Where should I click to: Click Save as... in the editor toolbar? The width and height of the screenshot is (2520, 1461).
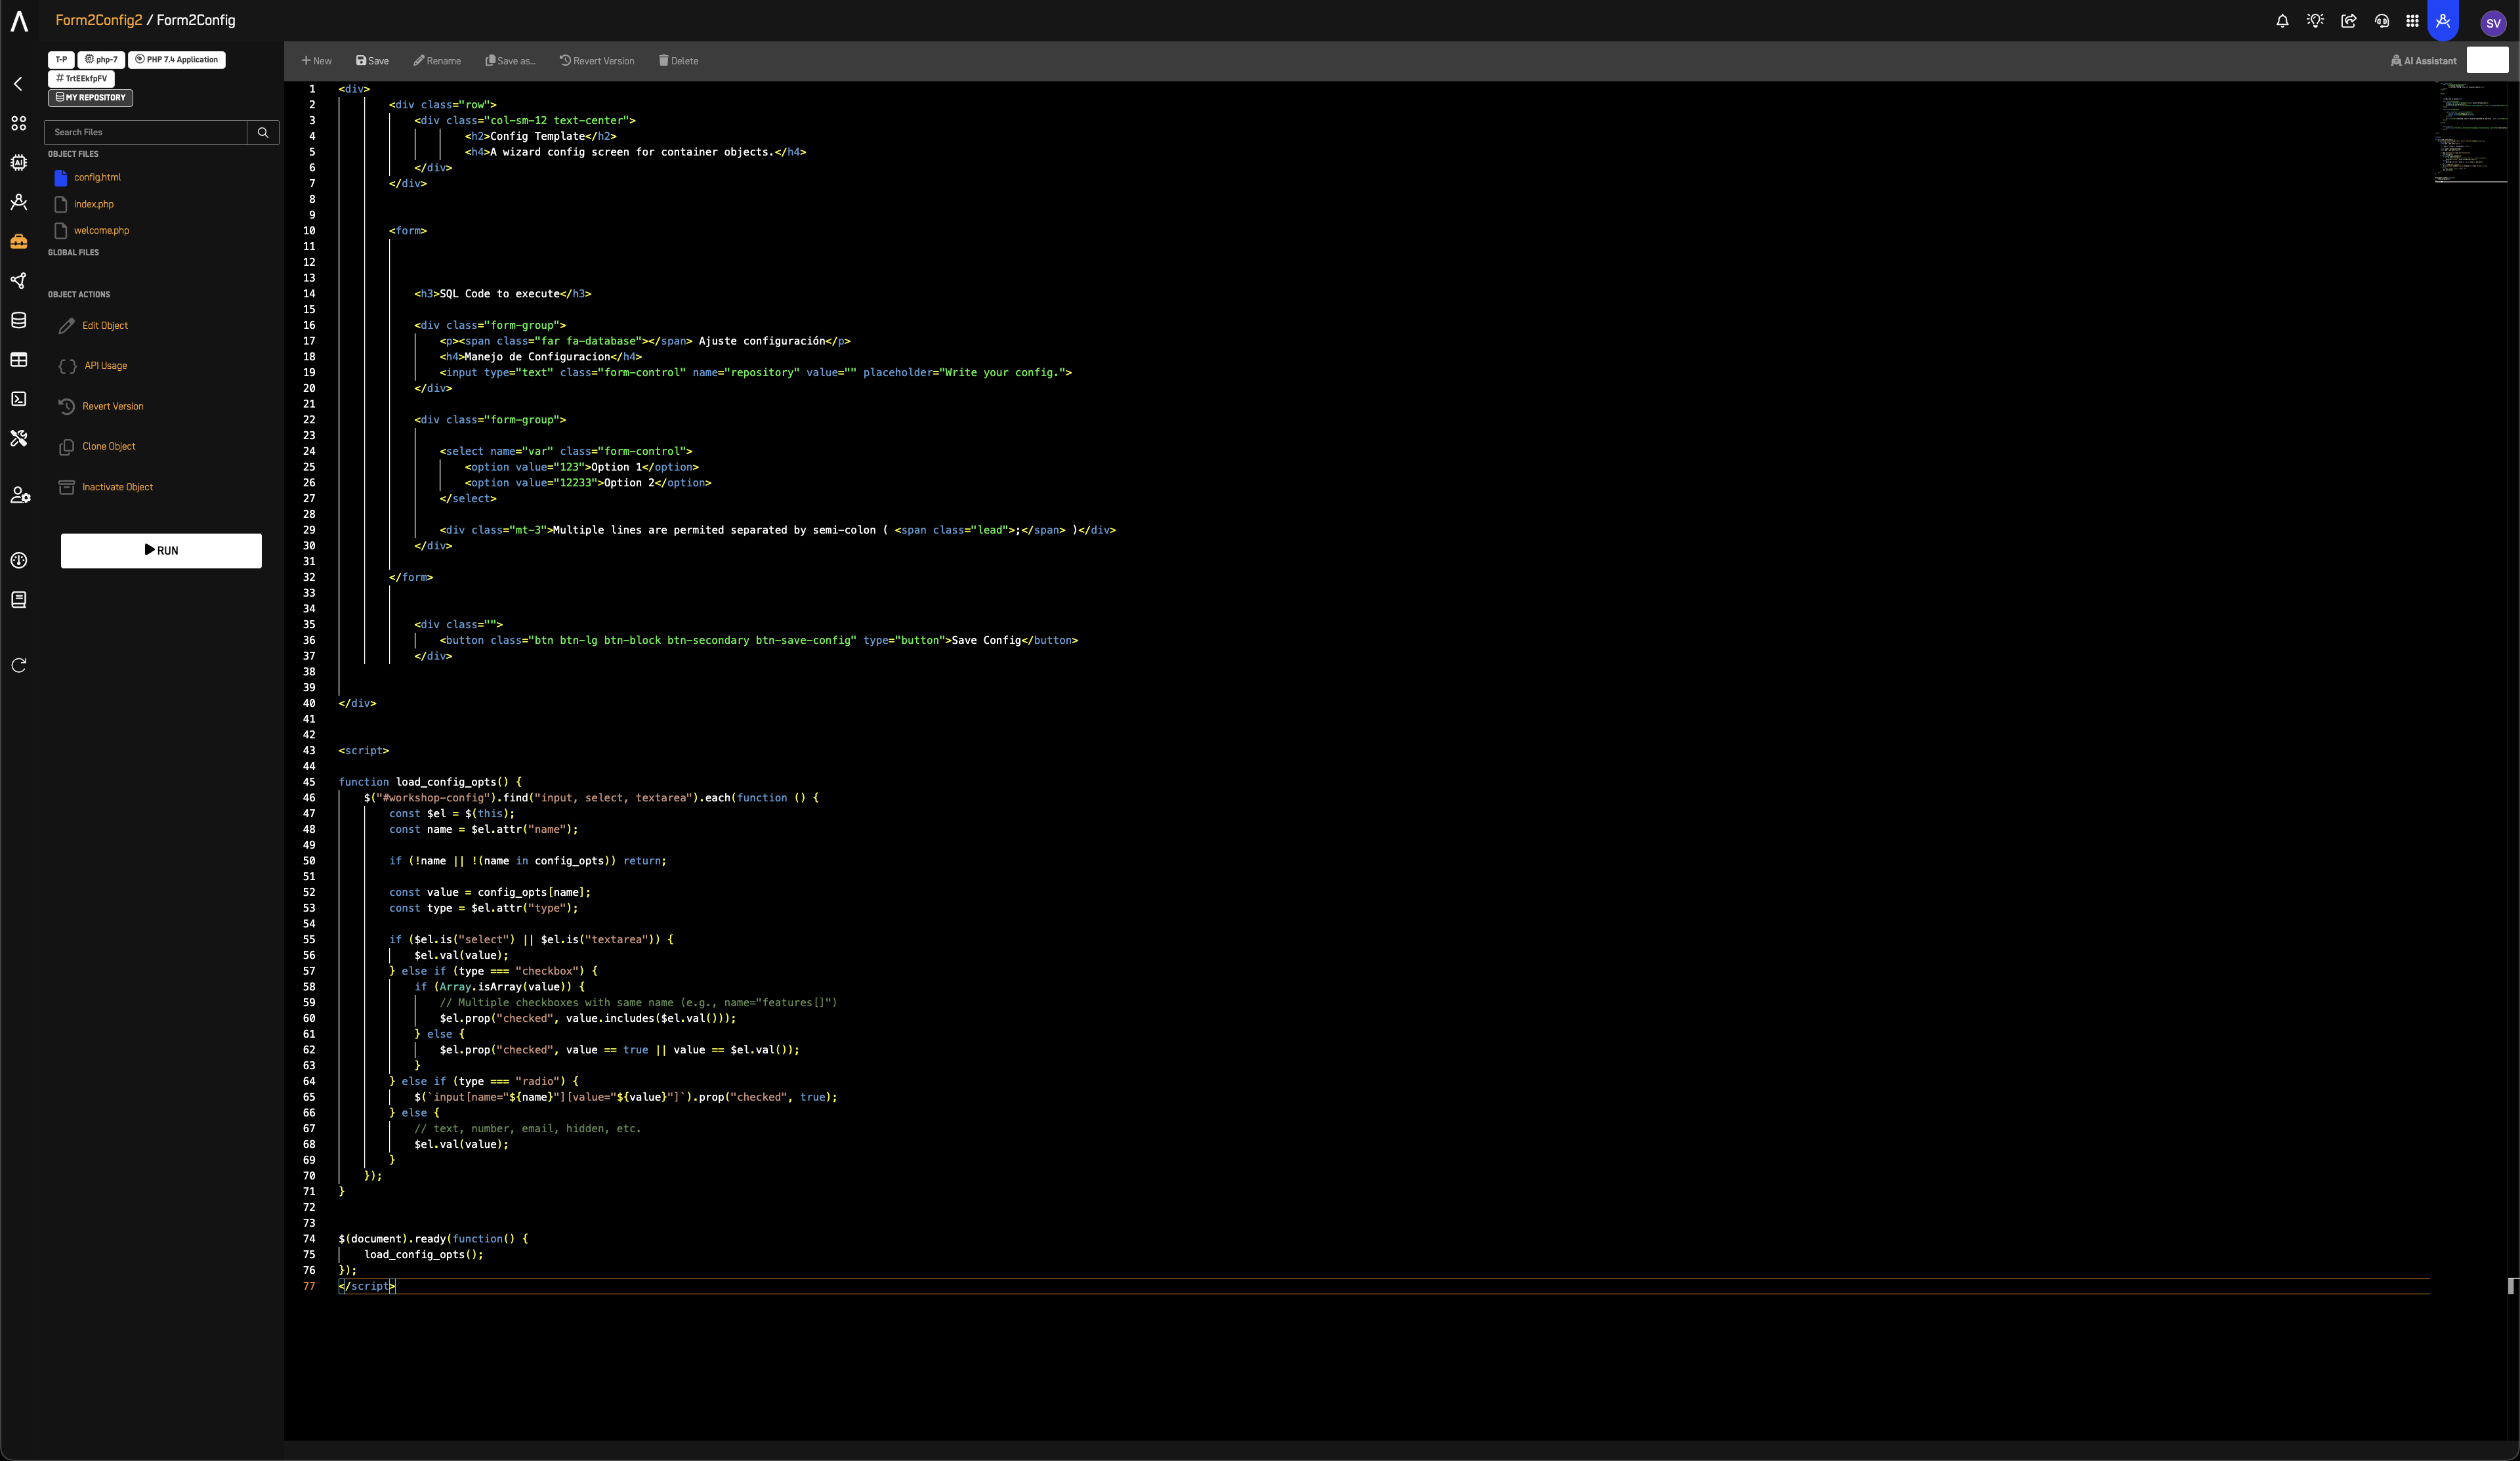[x=510, y=61]
